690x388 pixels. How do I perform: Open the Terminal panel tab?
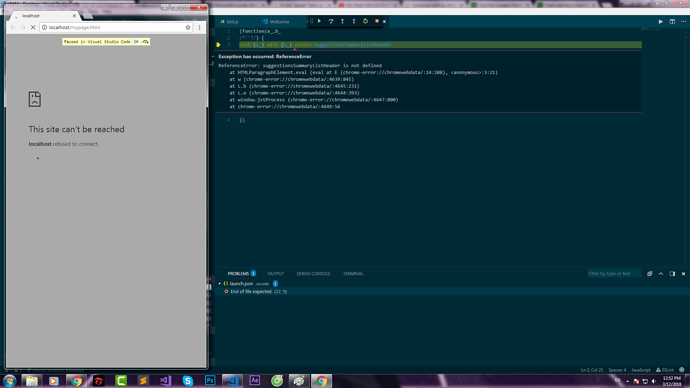353,274
